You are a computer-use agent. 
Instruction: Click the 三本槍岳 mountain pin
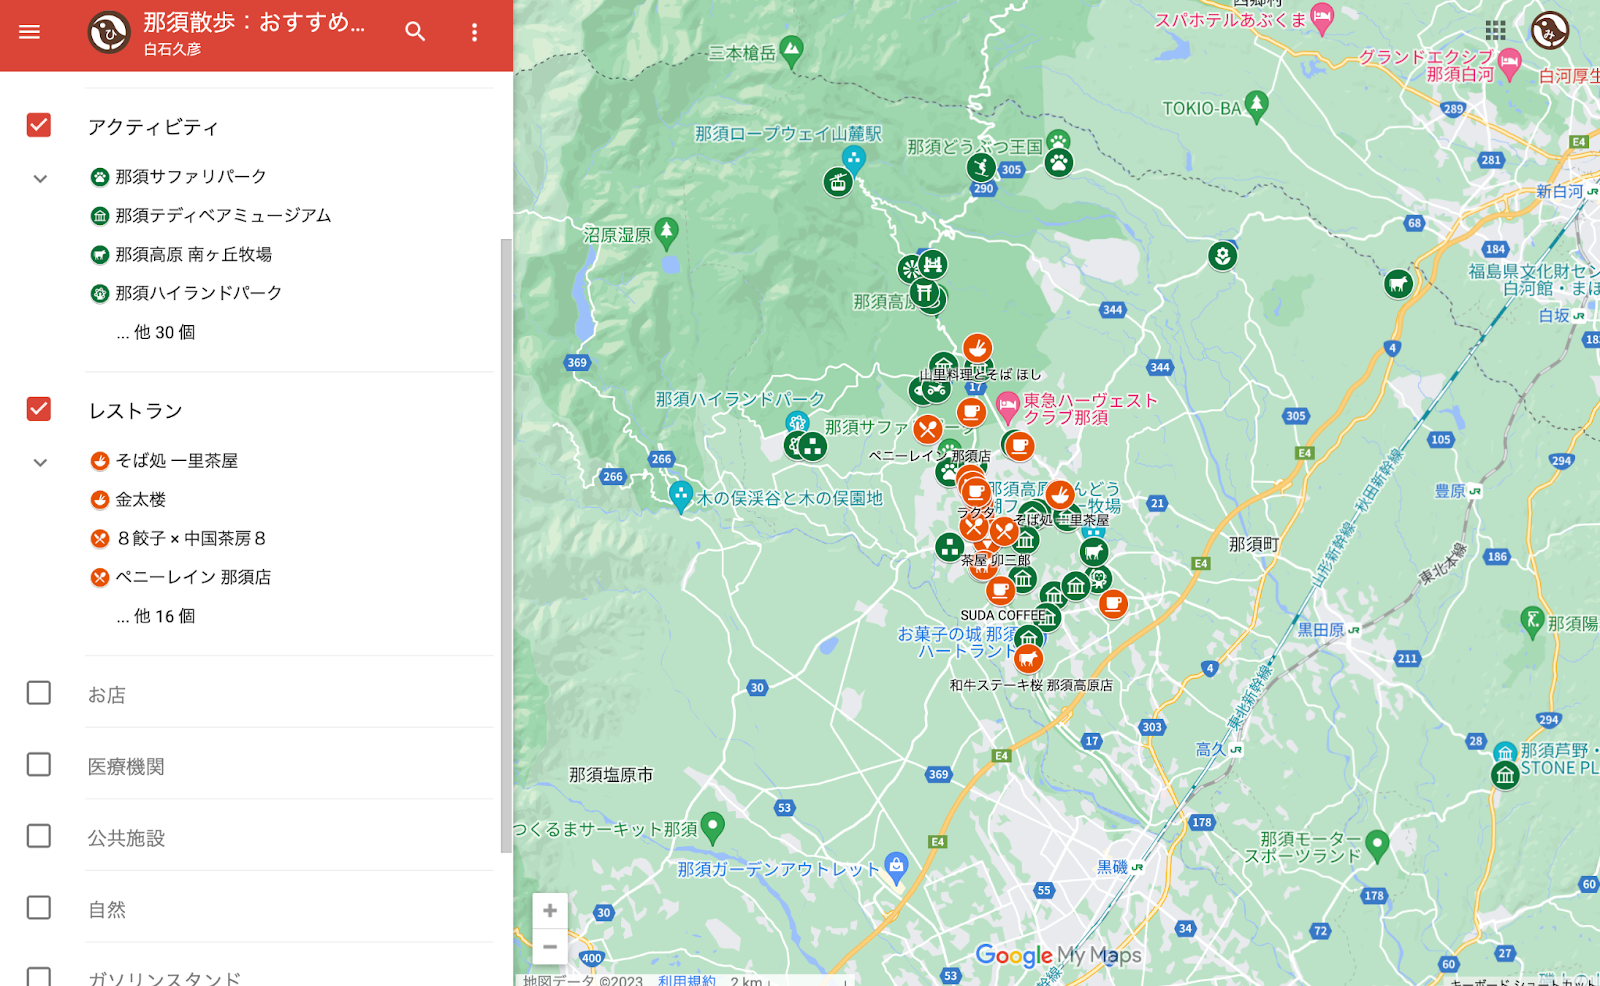pyautogui.click(x=792, y=50)
